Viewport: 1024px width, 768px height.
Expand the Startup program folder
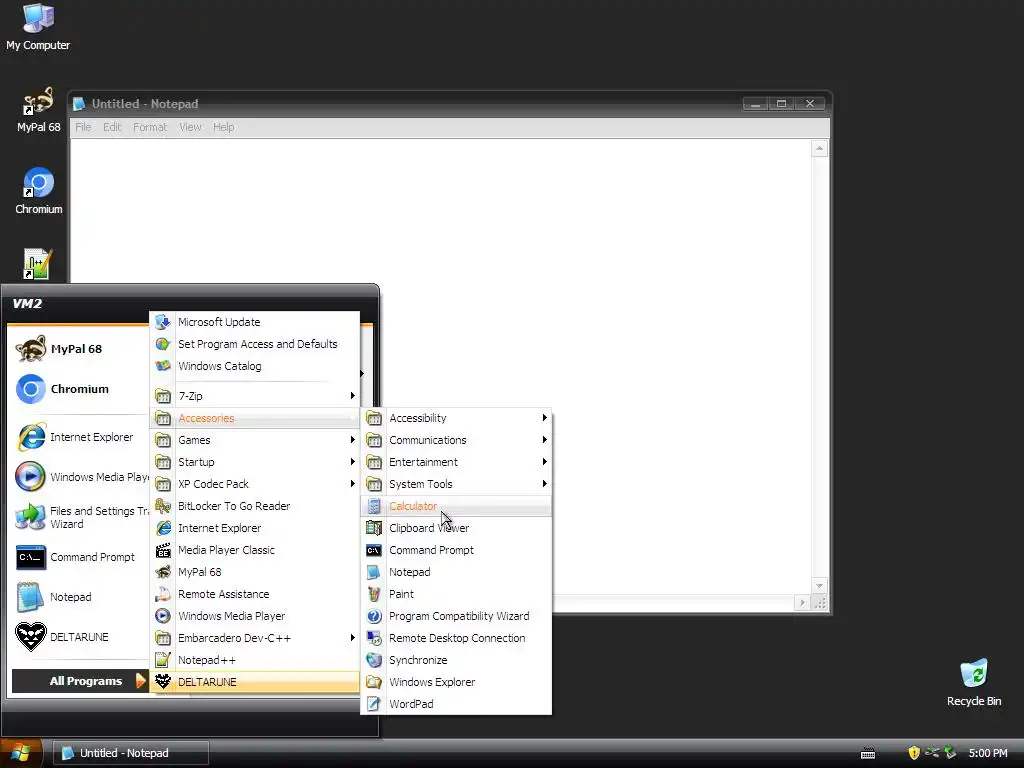(255, 462)
